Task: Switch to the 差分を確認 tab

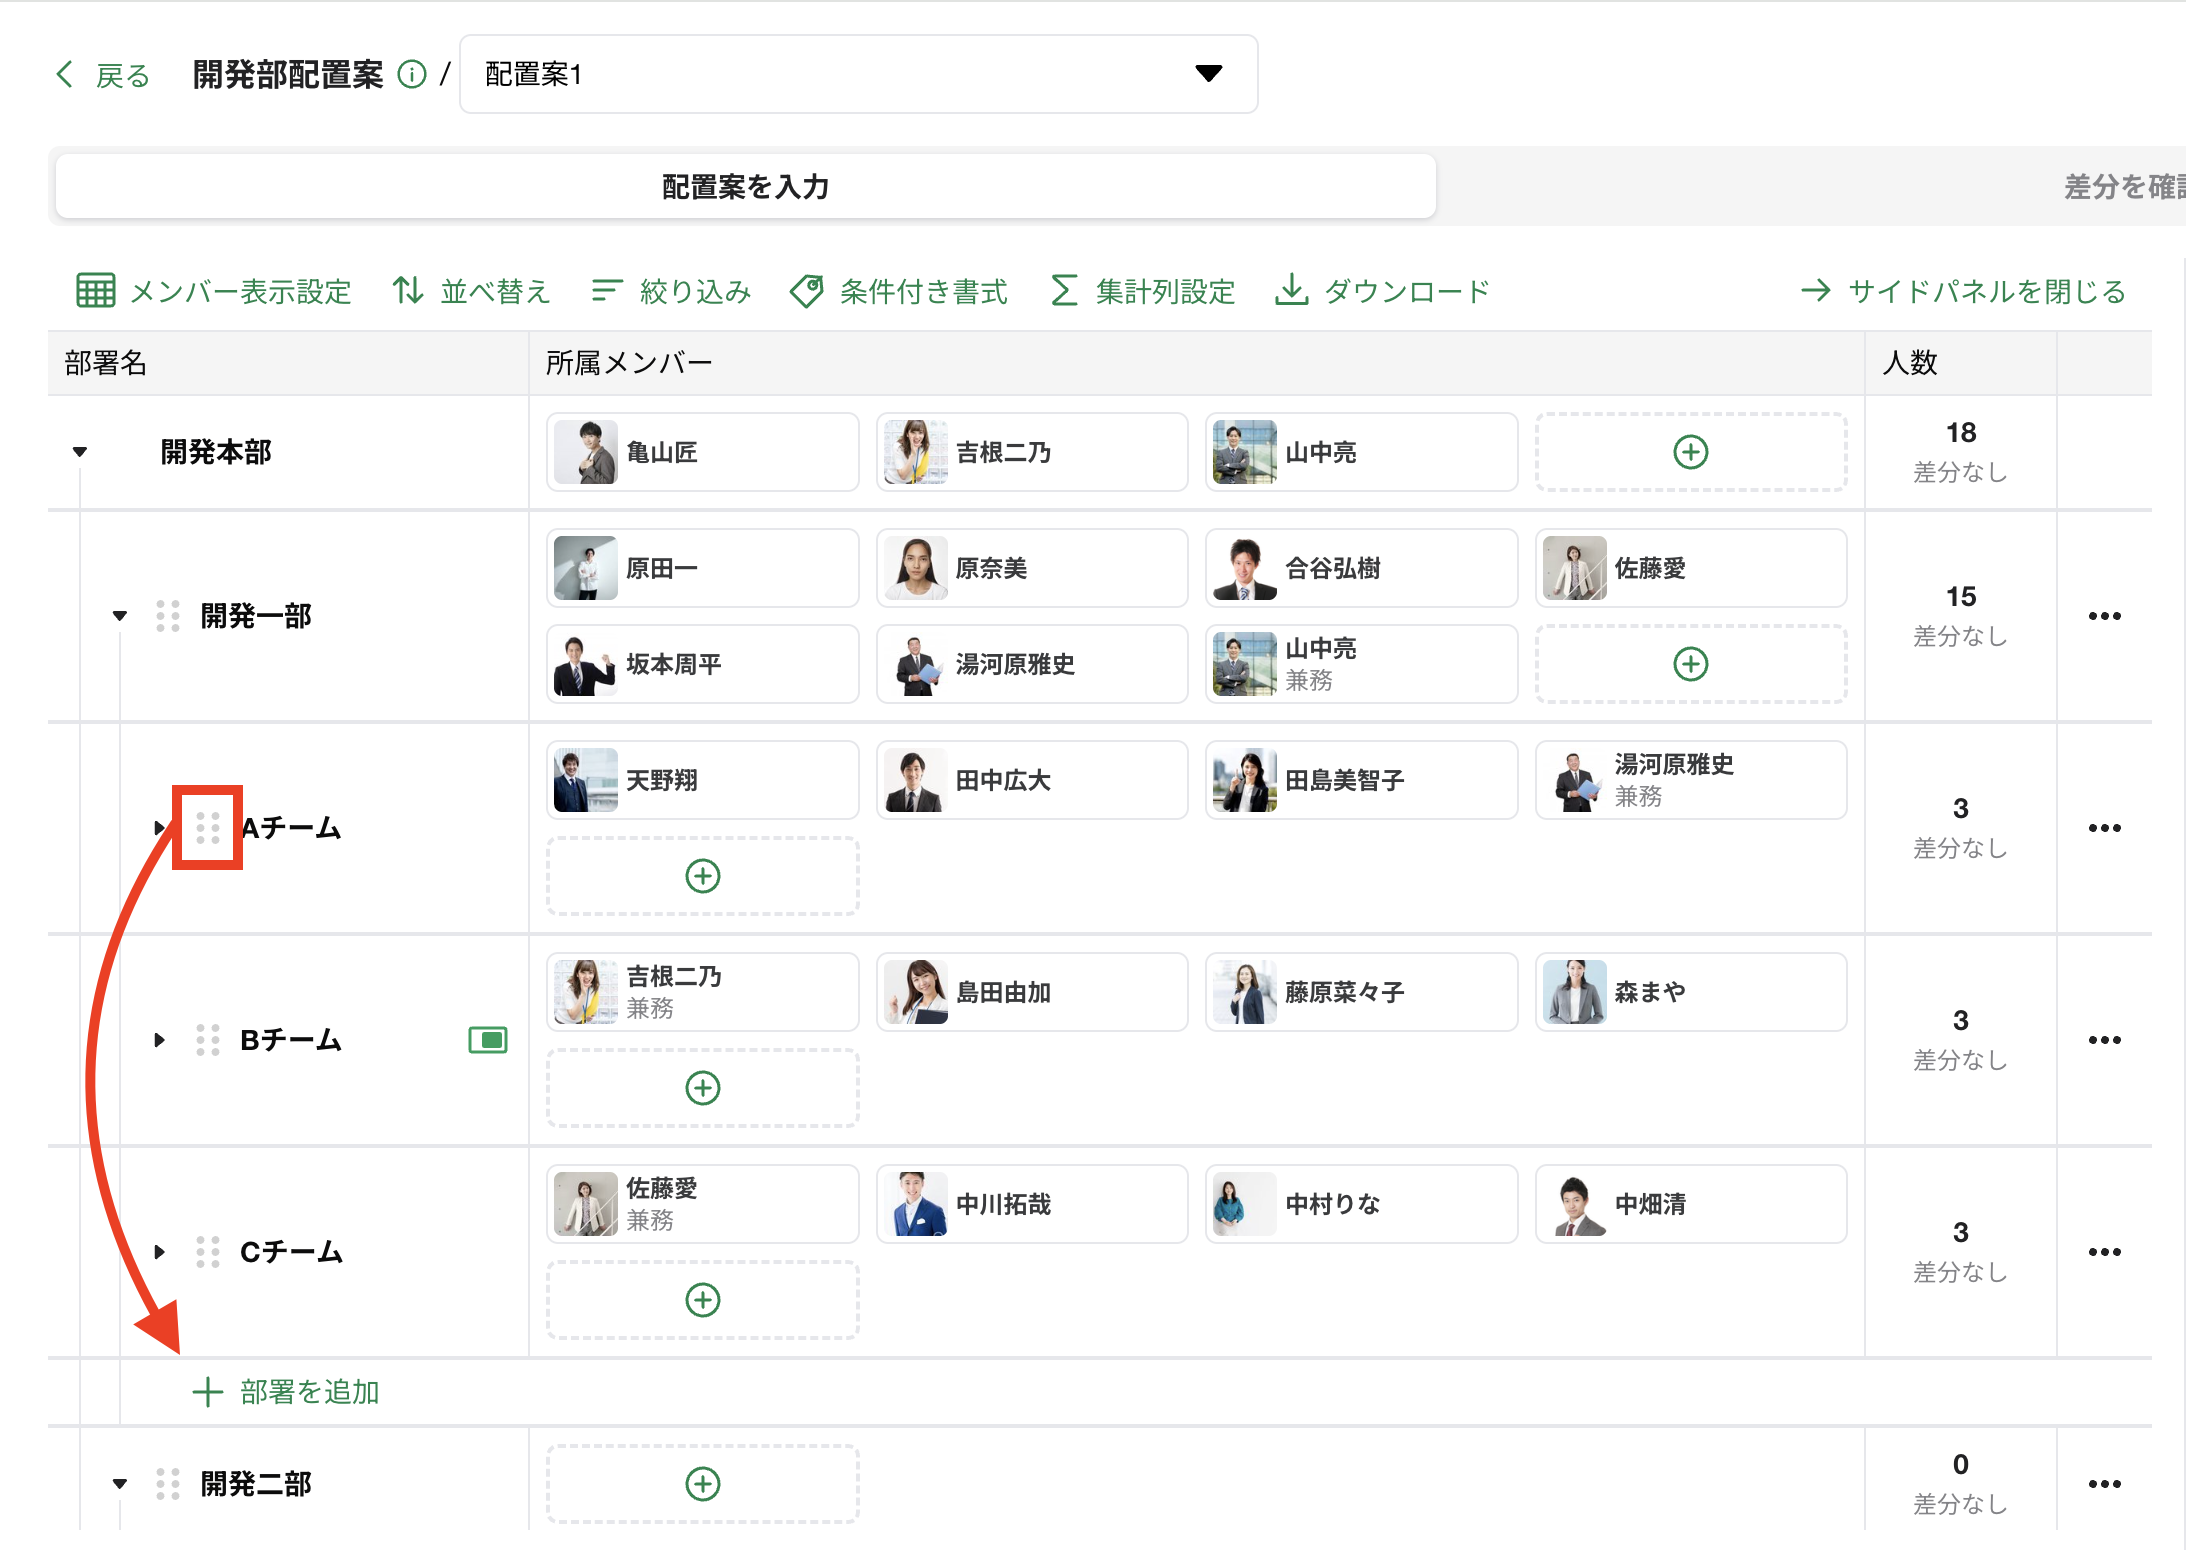Action: (2120, 187)
